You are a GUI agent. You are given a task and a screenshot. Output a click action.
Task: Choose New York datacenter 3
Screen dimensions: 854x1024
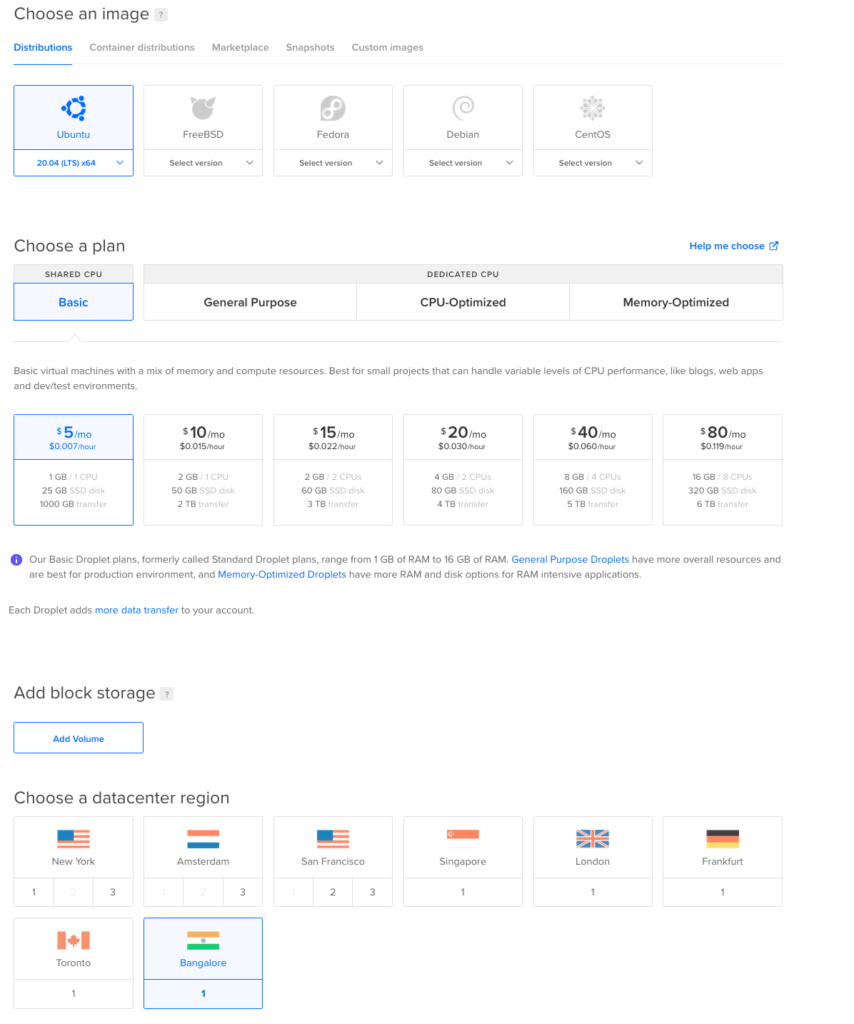[113, 892]
